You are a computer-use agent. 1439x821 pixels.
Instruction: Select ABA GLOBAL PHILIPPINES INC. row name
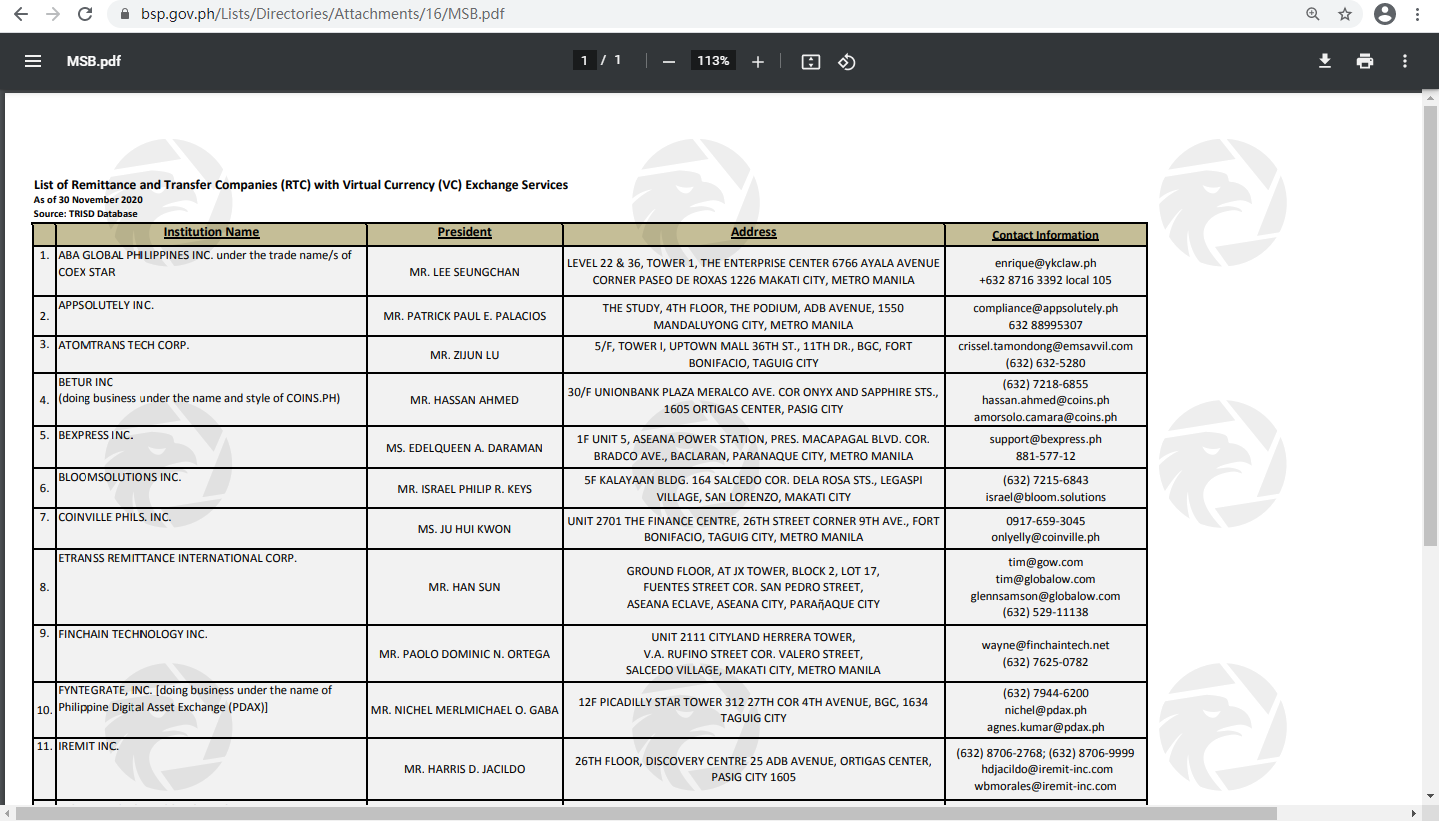tap(205, 263)
